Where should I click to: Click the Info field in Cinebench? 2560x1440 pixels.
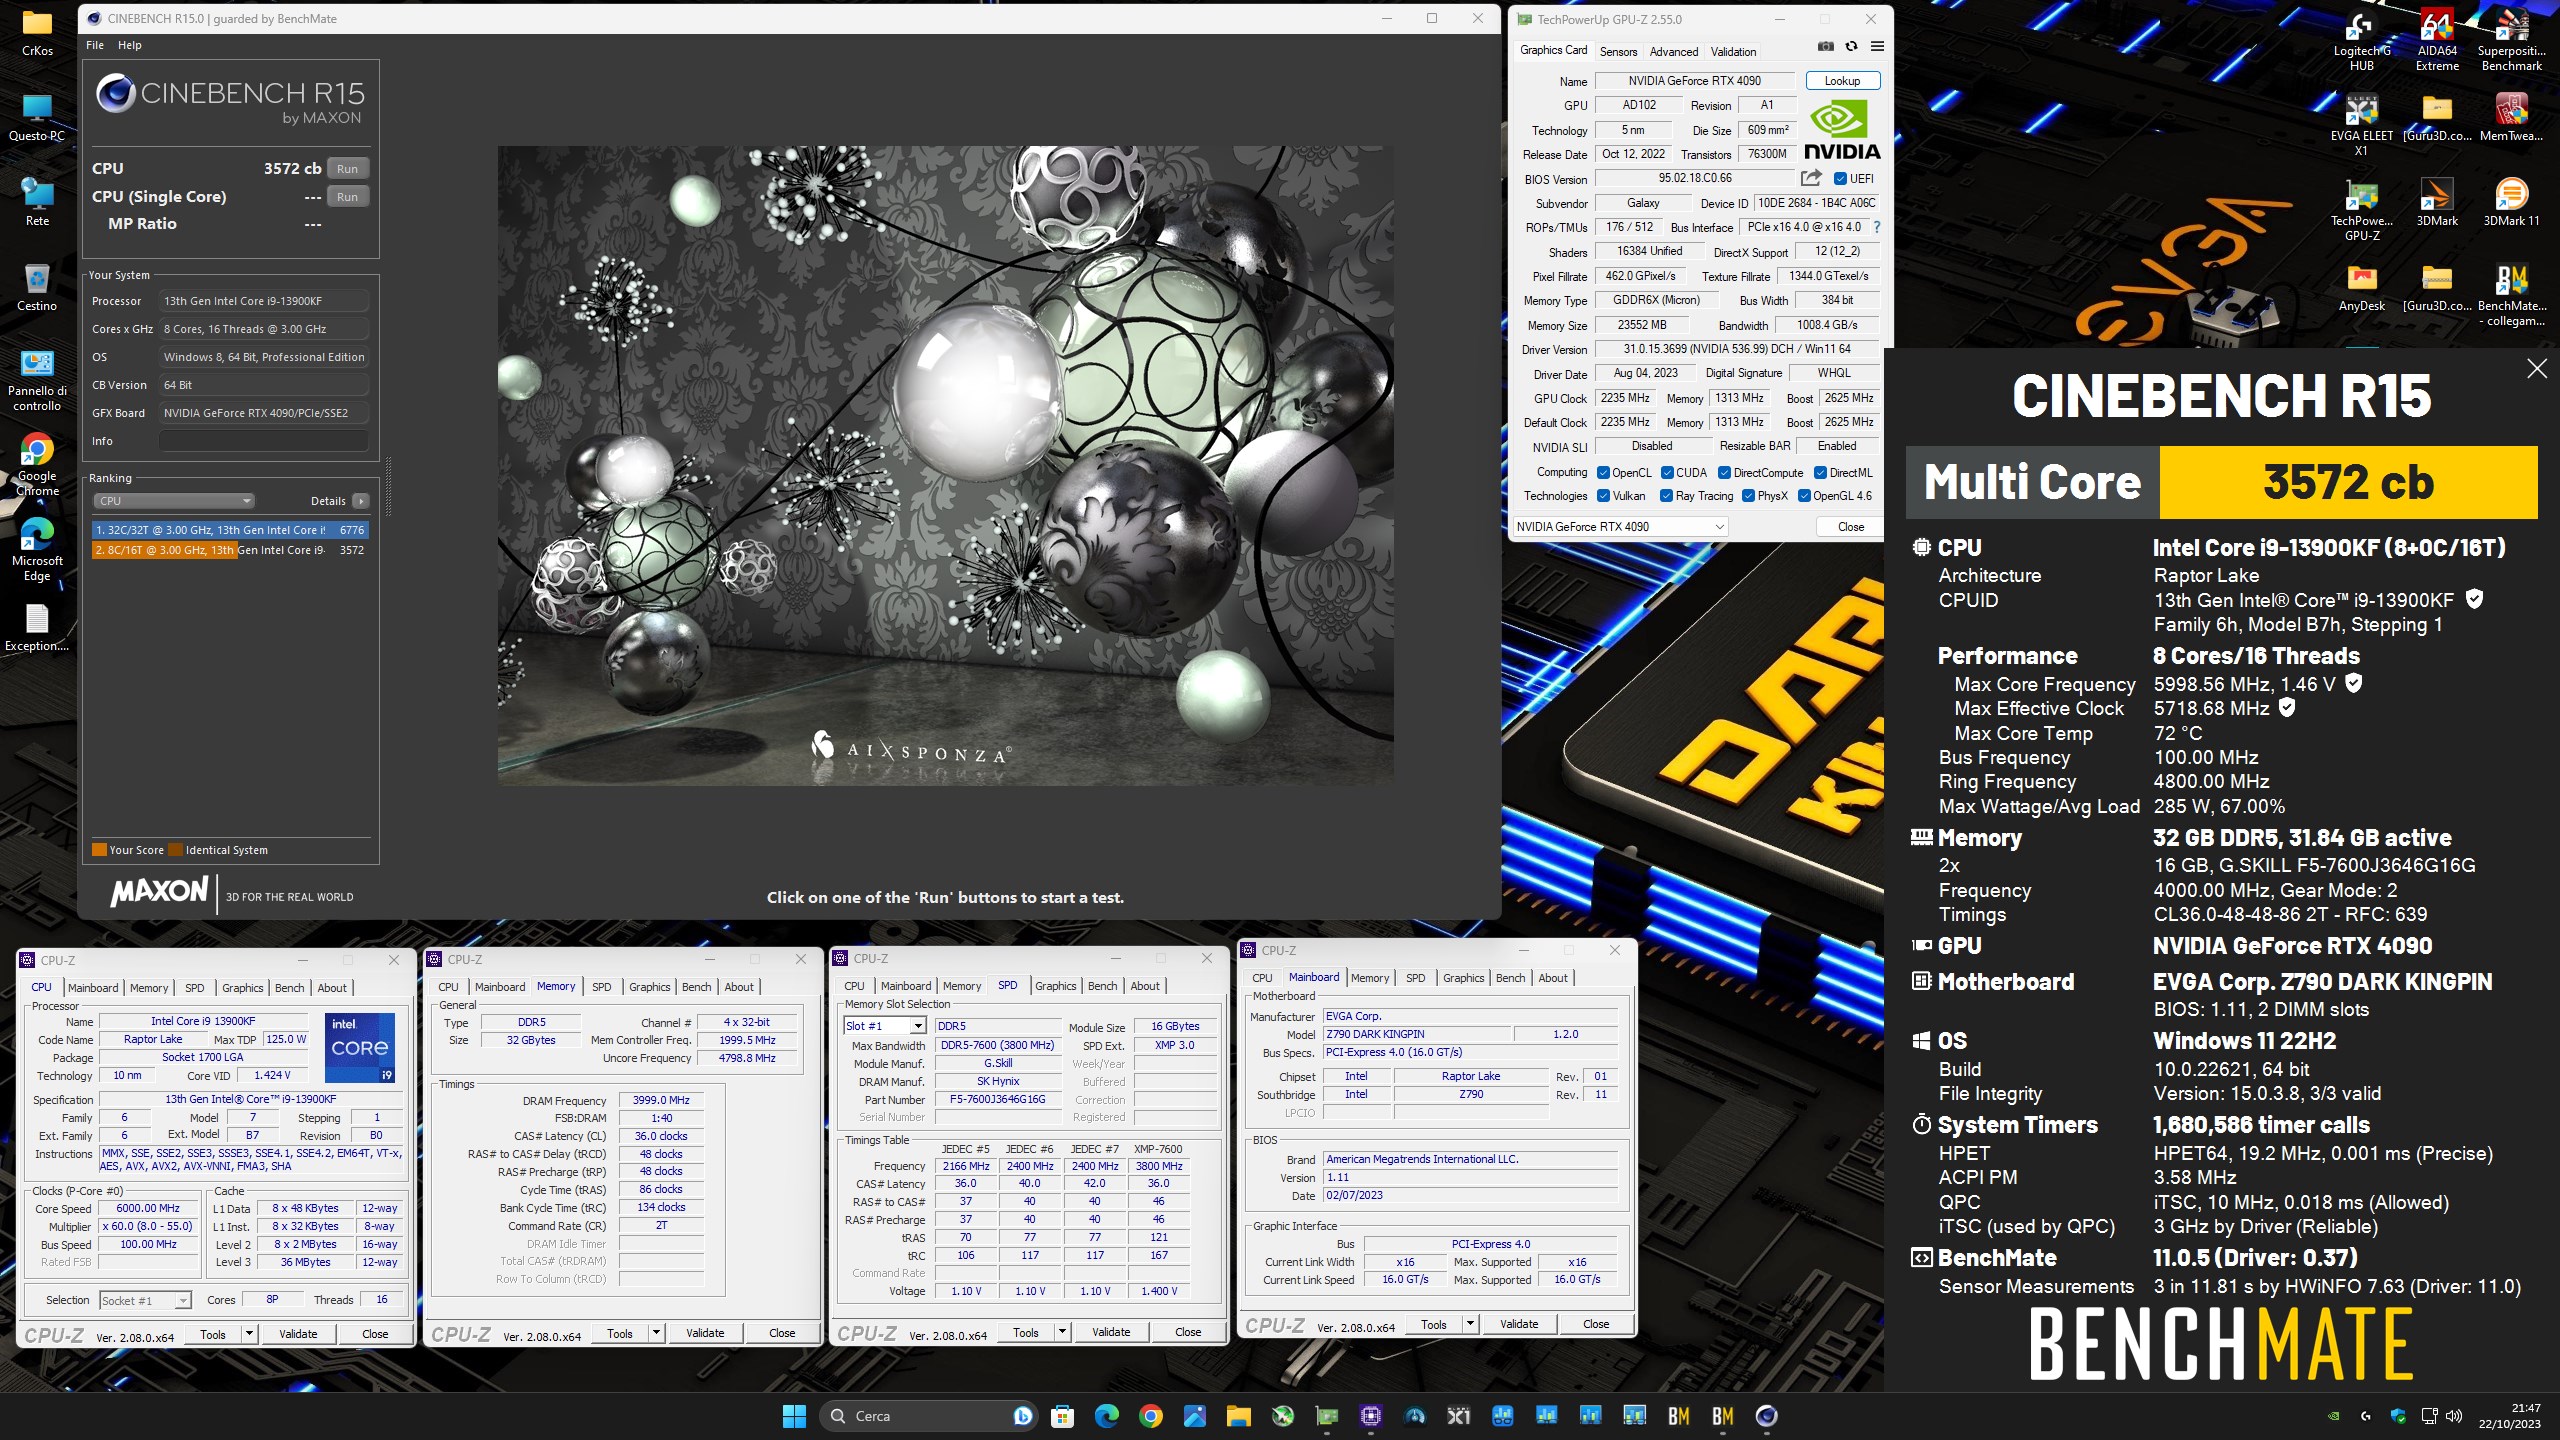pyautogui.click(x=264, y=441)
